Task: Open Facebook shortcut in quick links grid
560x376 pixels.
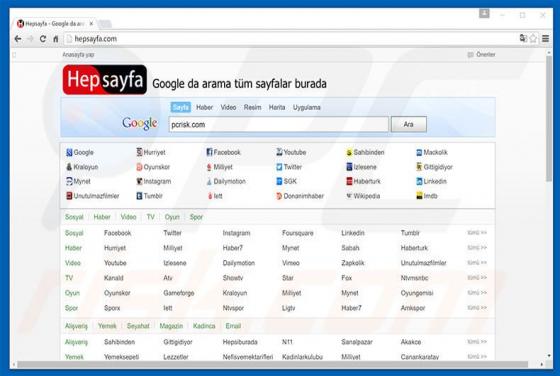Action: click(223, 152)
